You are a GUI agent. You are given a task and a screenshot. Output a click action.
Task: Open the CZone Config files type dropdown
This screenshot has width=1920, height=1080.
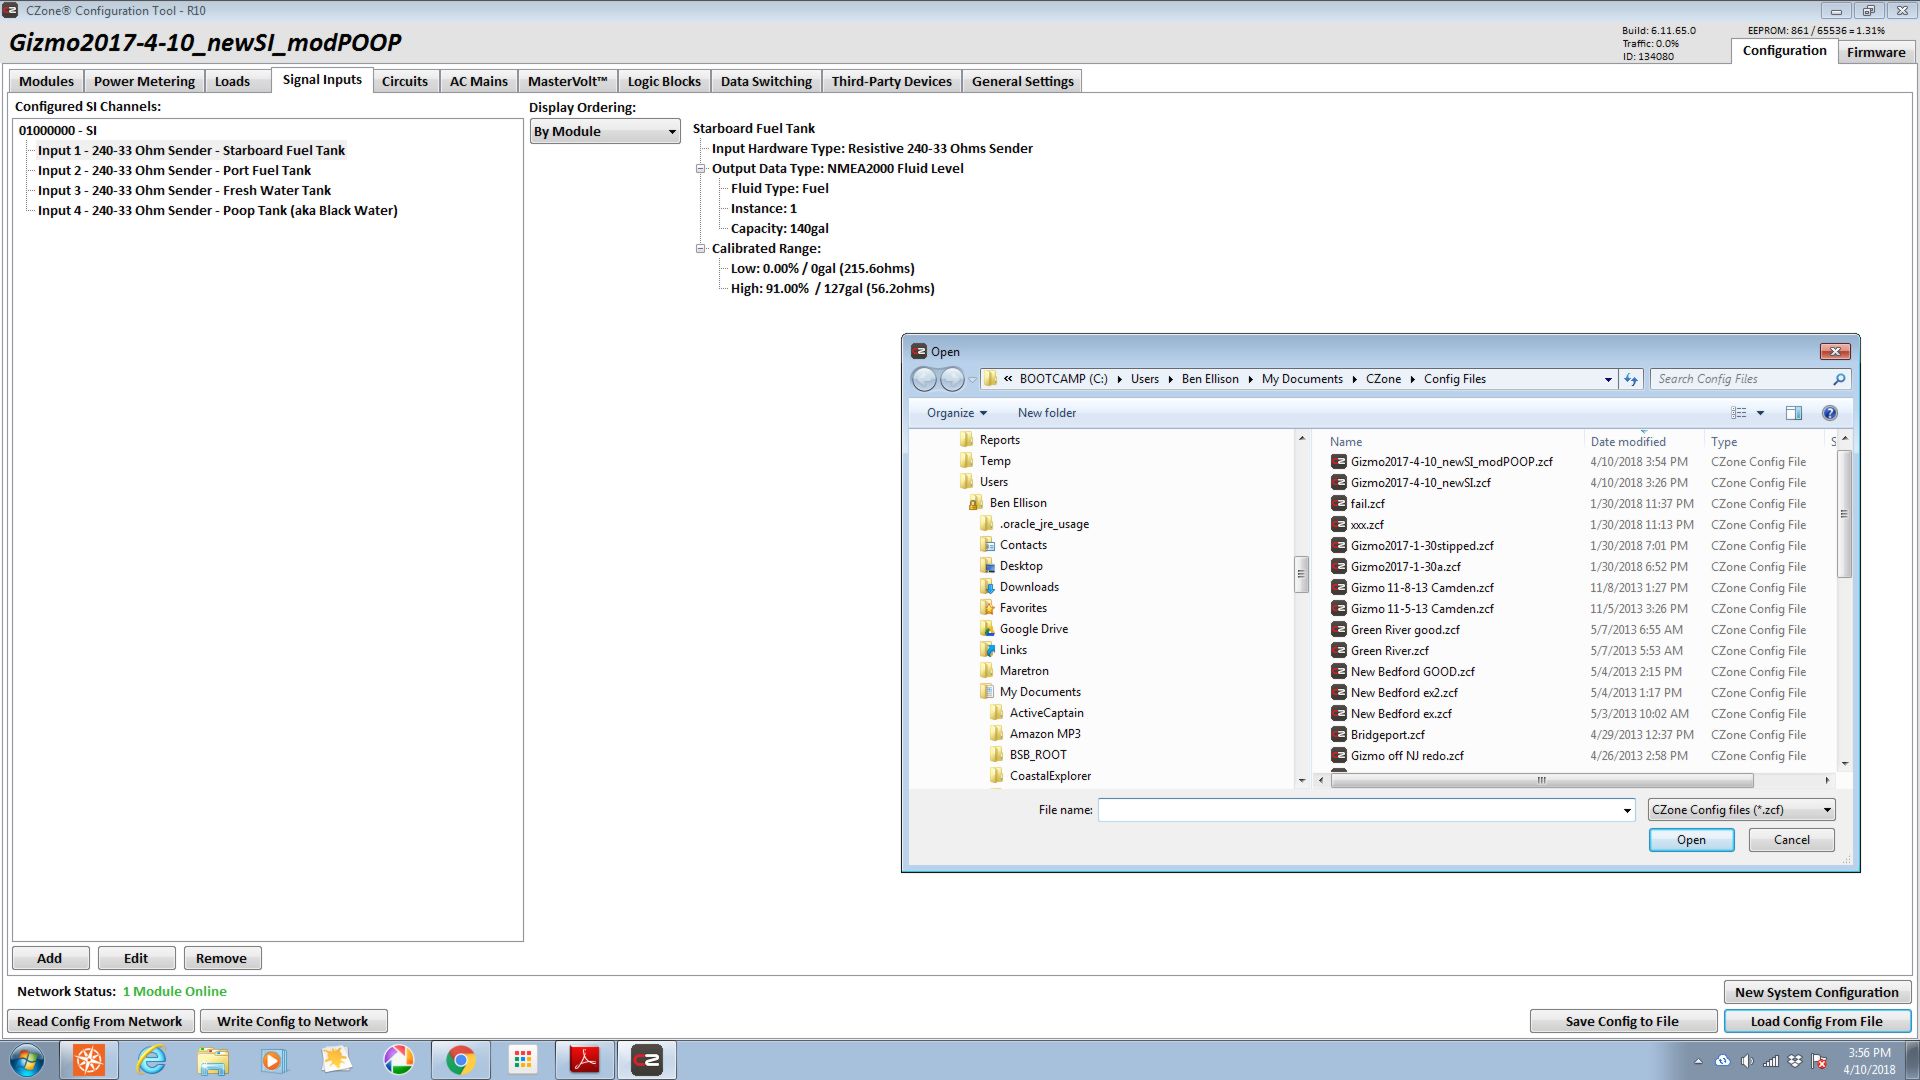(x=1740, y=810)
